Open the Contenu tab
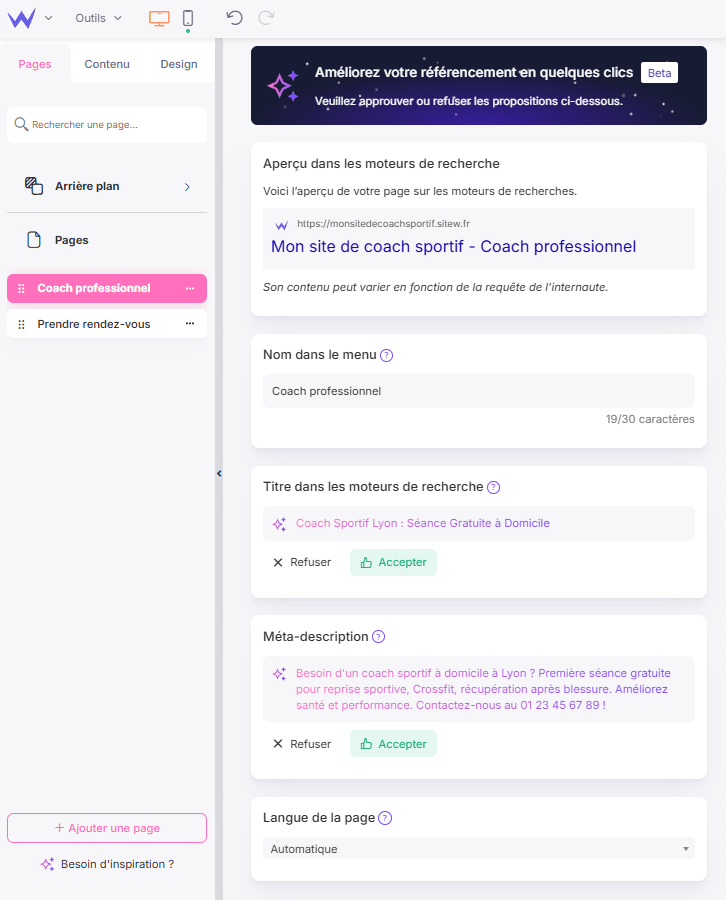Screen dimensions: 726x900 click(x=107, y=63)
